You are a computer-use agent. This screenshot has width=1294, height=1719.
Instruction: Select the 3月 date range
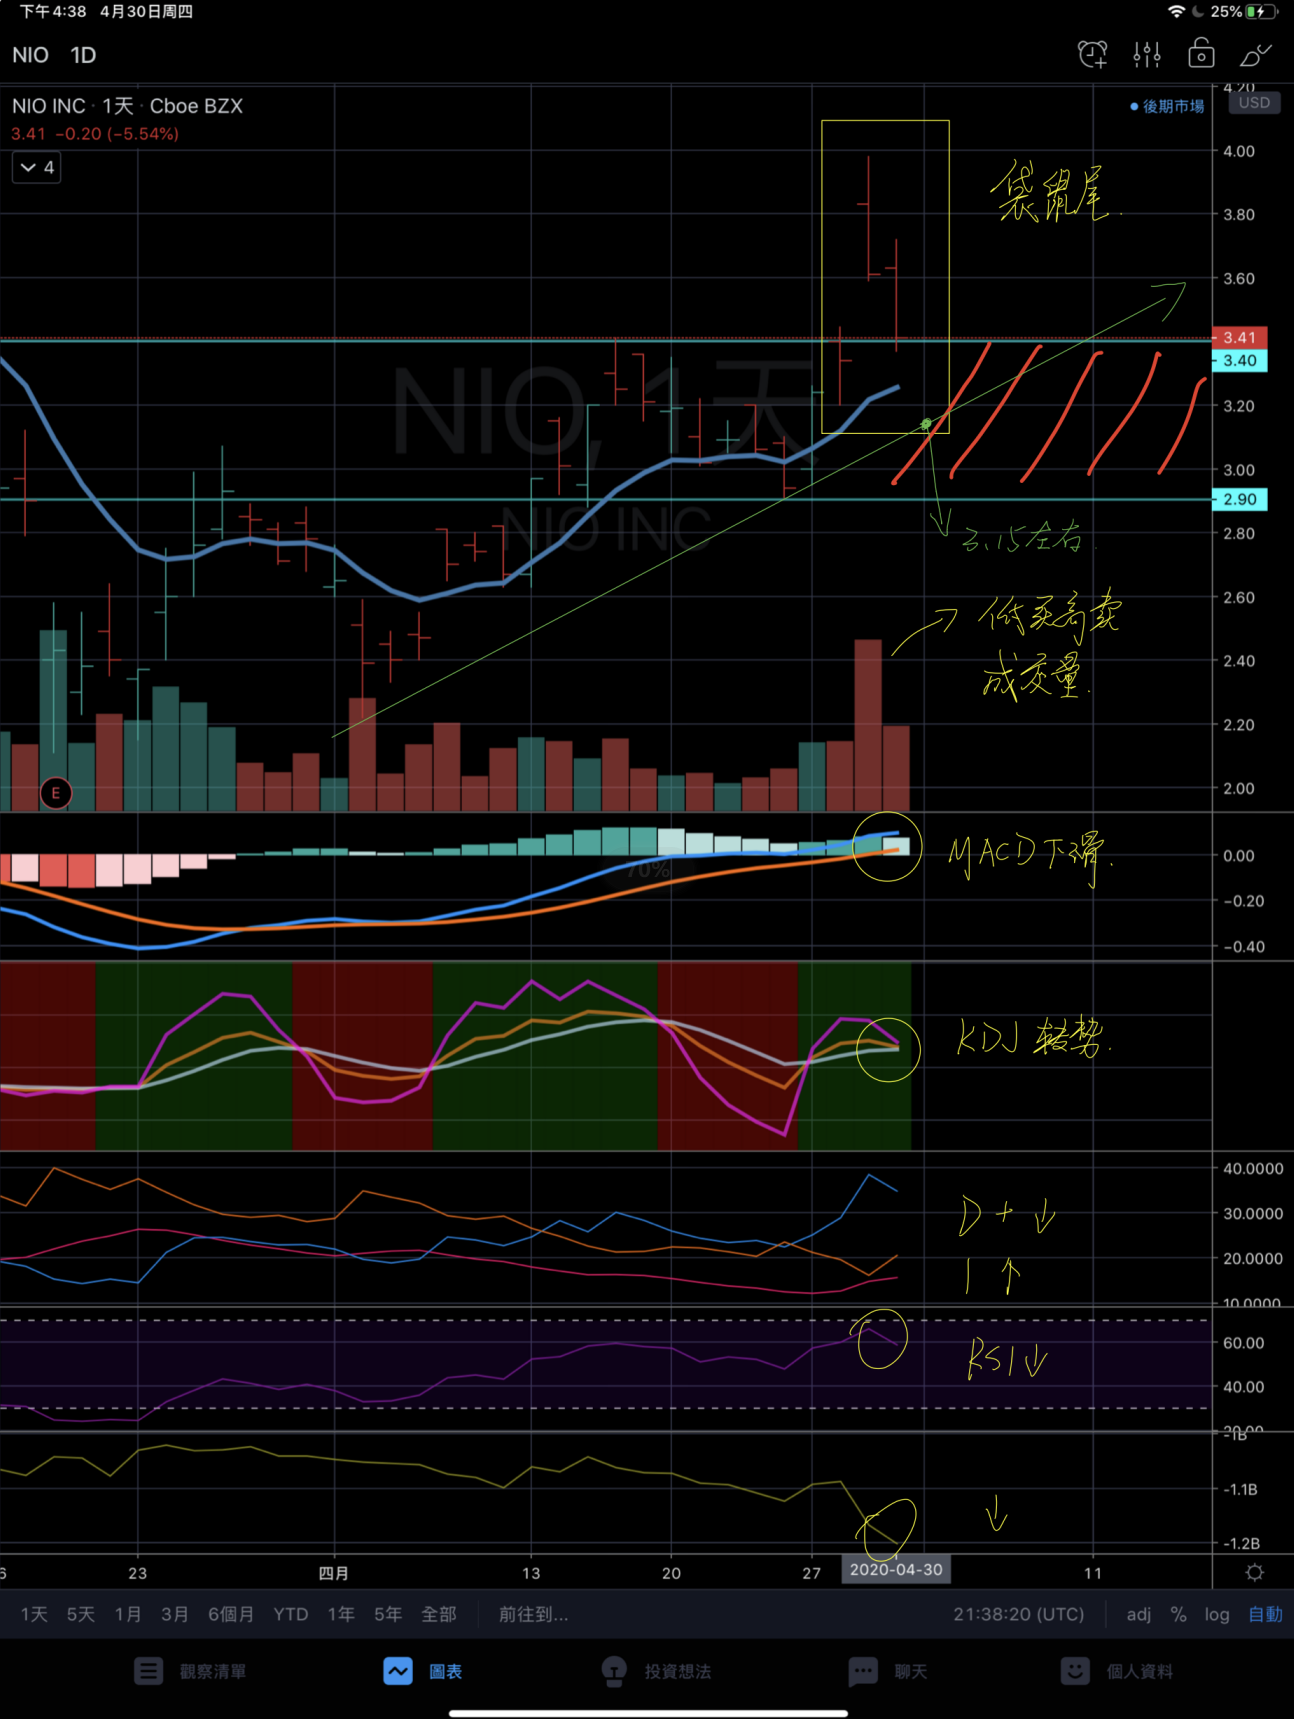[175, 1614]
